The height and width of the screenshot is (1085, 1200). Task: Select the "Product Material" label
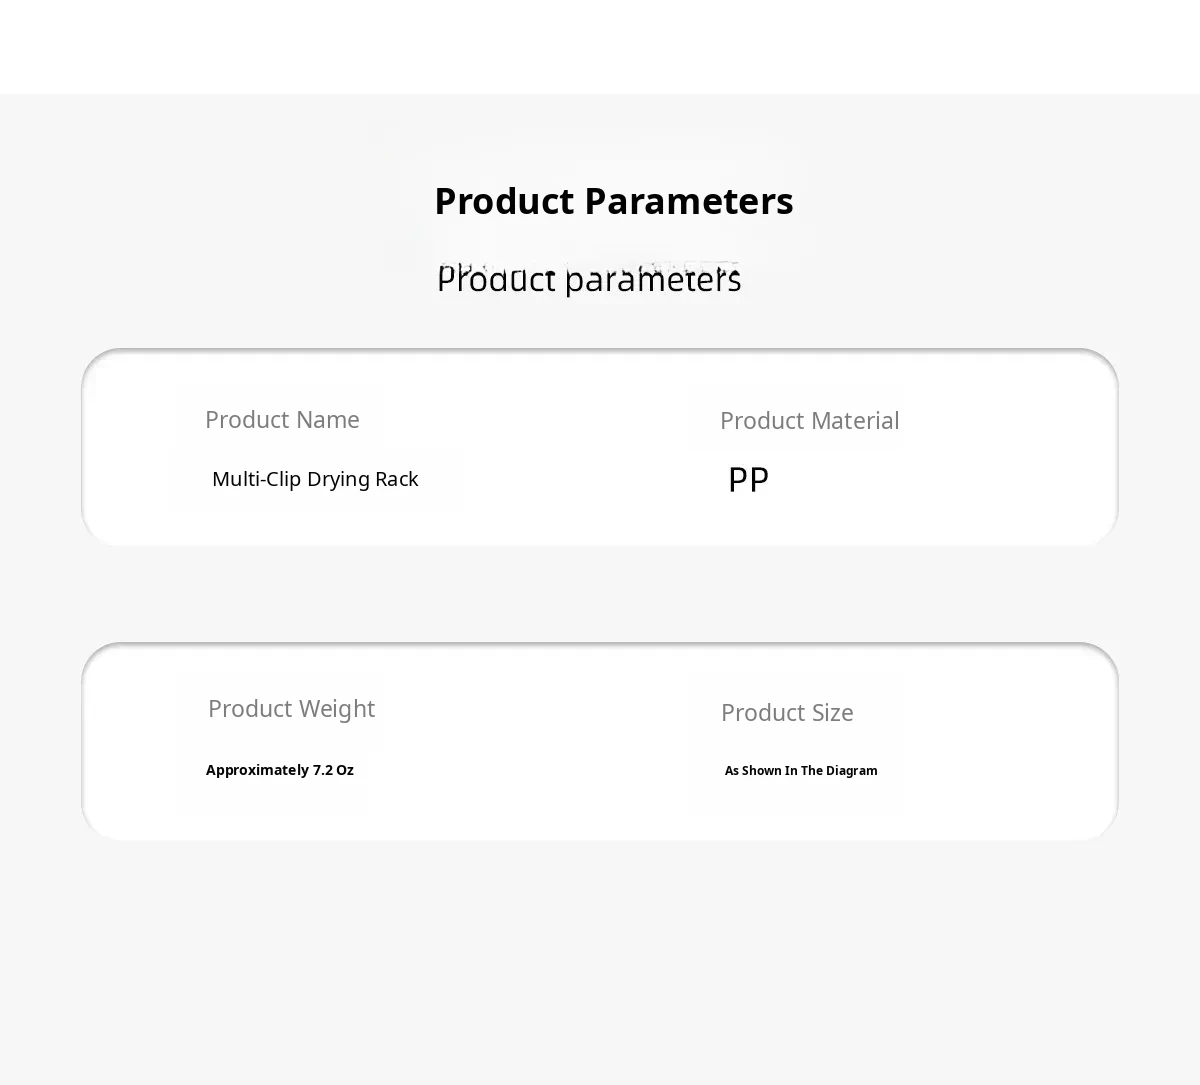(809, 421)
